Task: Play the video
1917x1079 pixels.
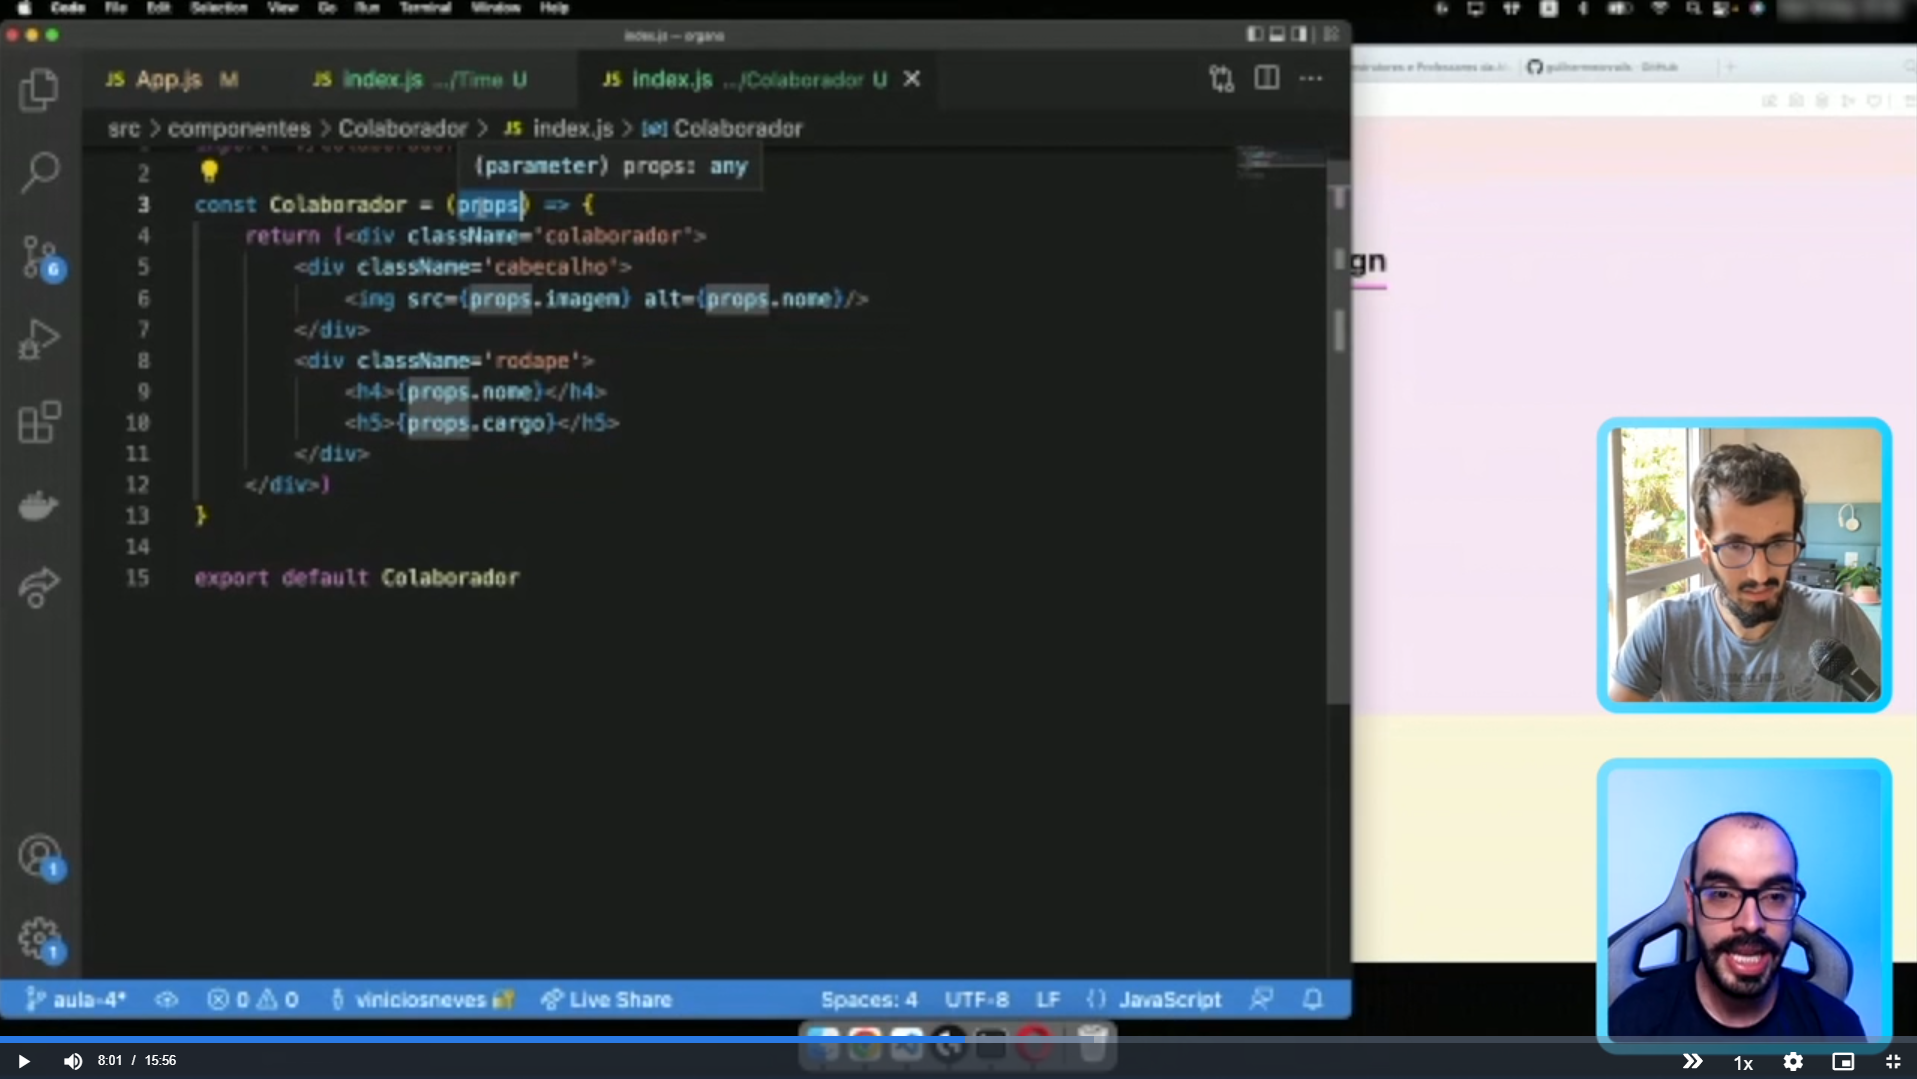Action: point(23,1061)
